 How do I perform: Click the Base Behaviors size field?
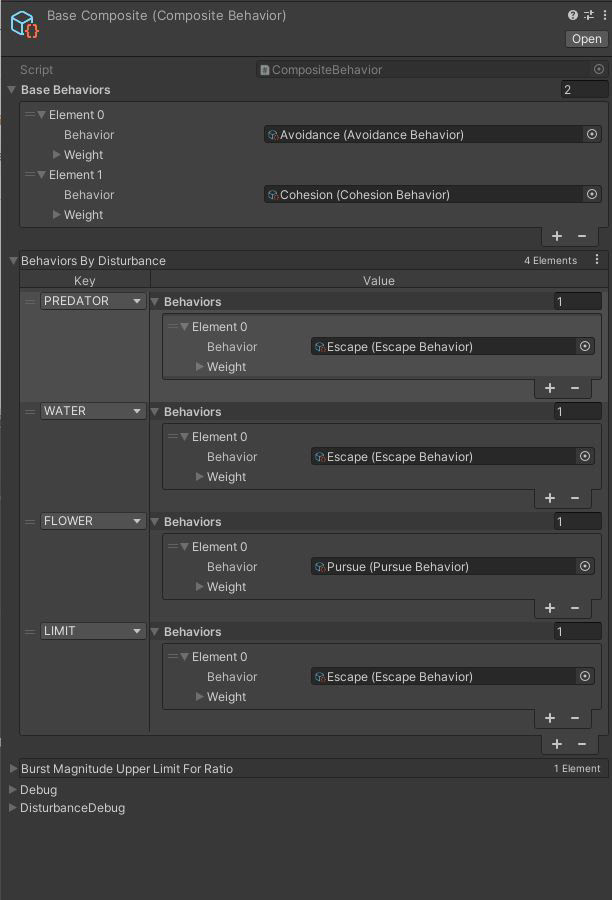point(584,90)
